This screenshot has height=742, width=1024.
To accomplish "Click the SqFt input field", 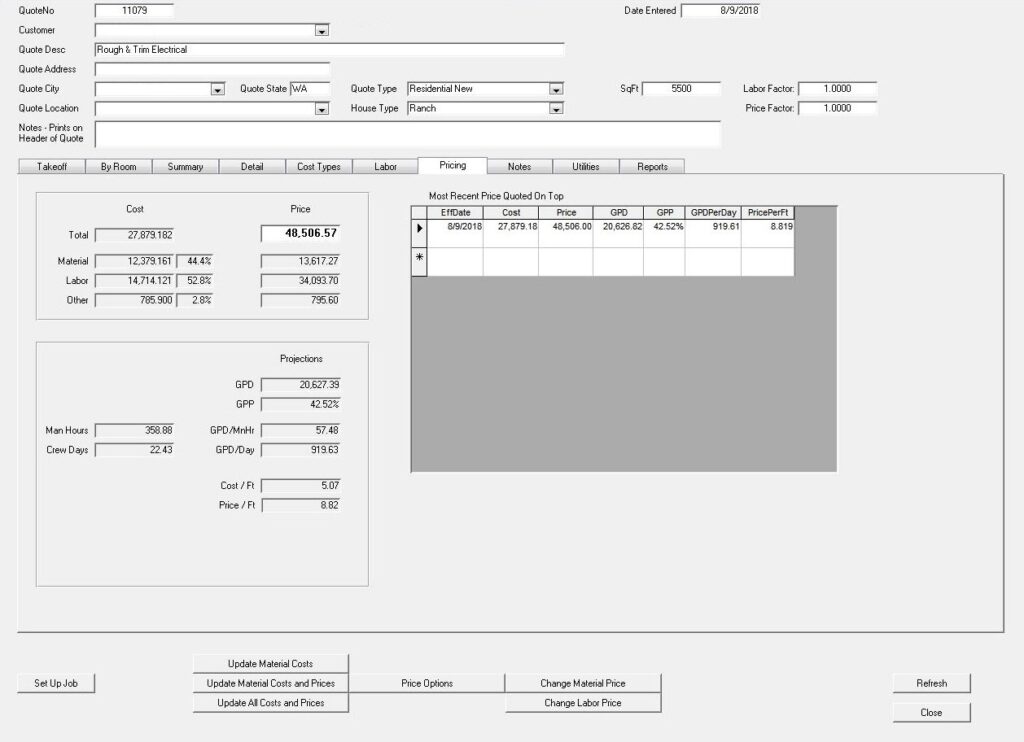I will (681, 89).
